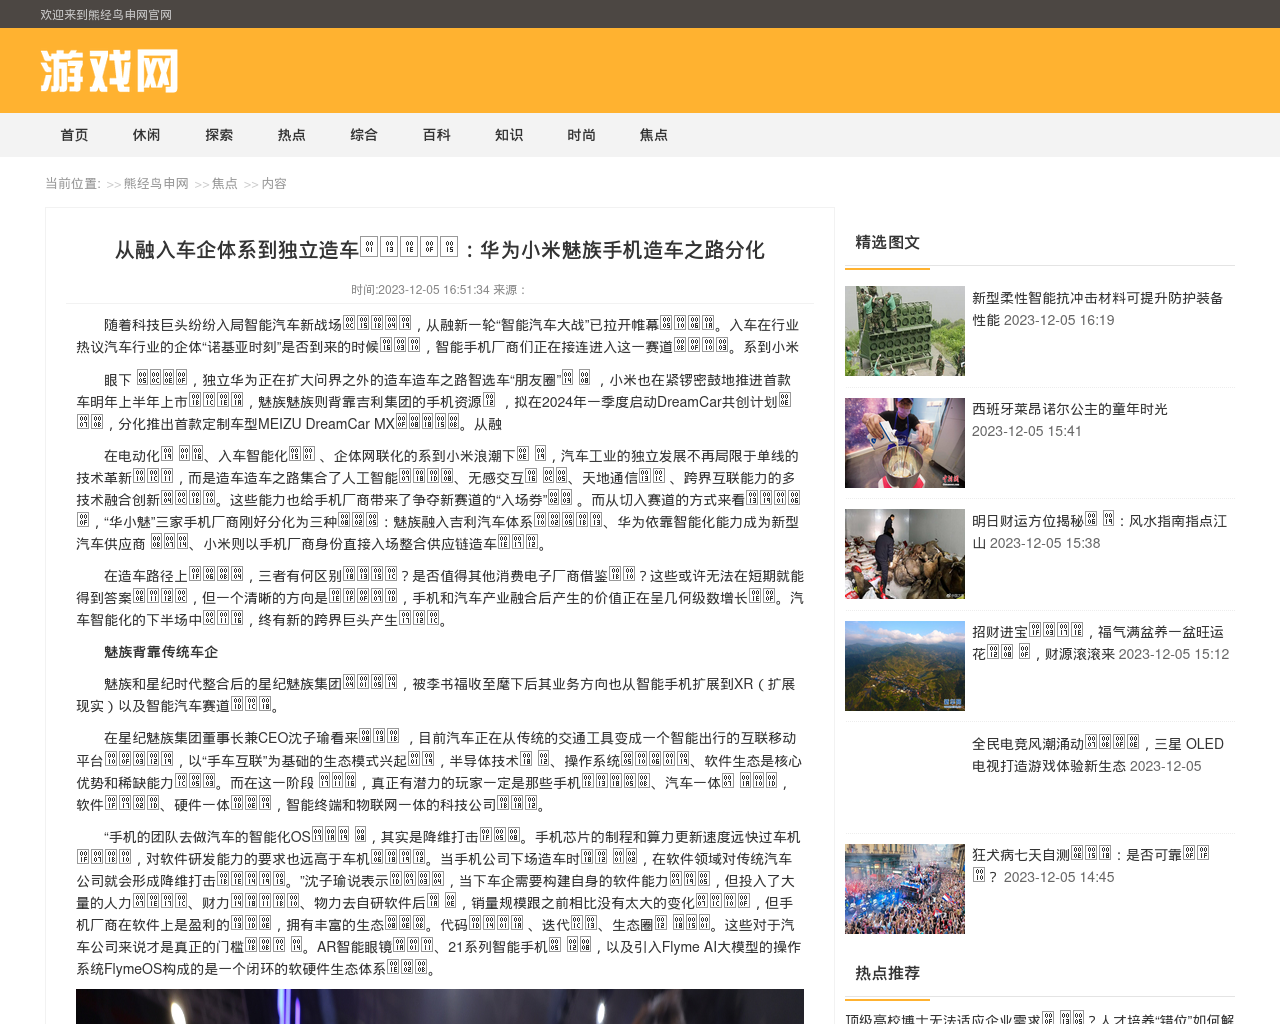Viewport: 1280px width, 1024px height.
Task: Open the 首页 navigation tab
Action: [74, 135]
